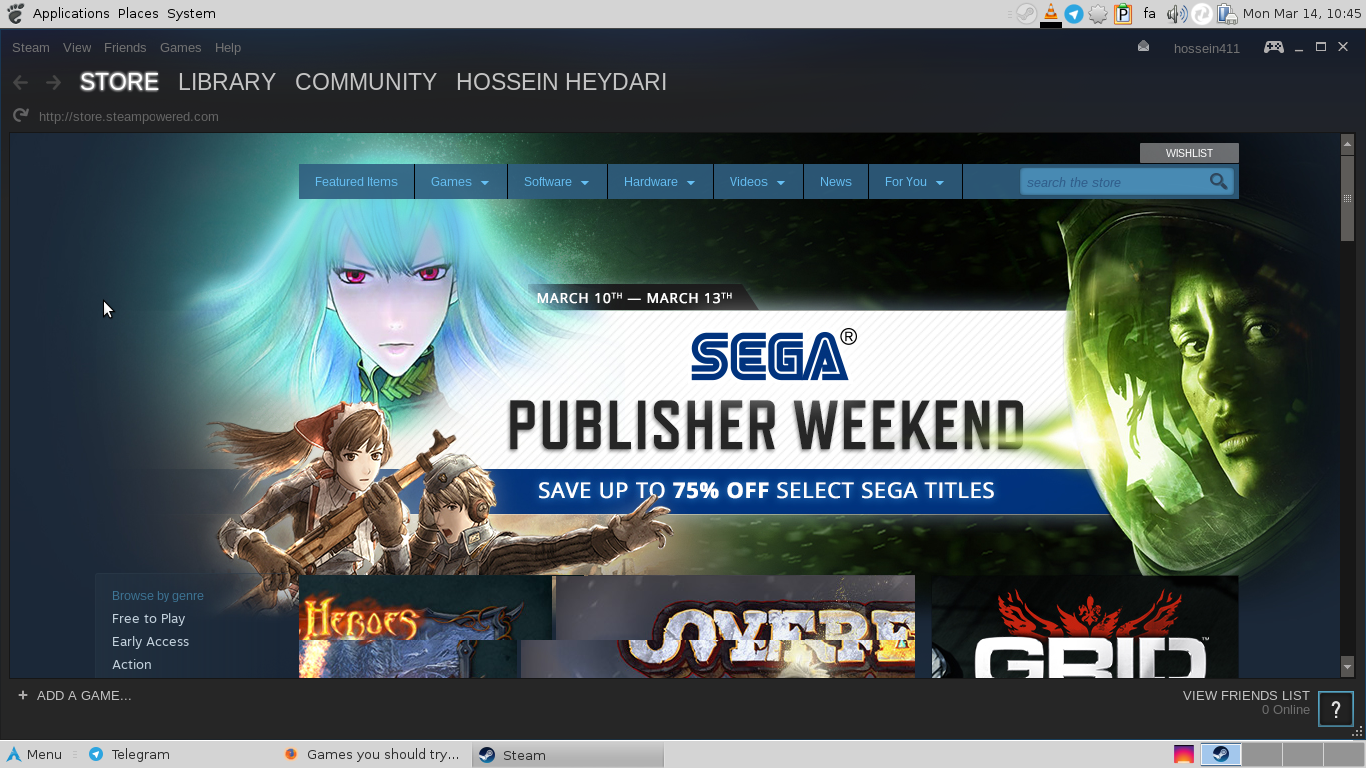The width and height of the screenshot is (1366, 768).
Task: Click the GNOME foot logo icon
Action: pos(15,13)
